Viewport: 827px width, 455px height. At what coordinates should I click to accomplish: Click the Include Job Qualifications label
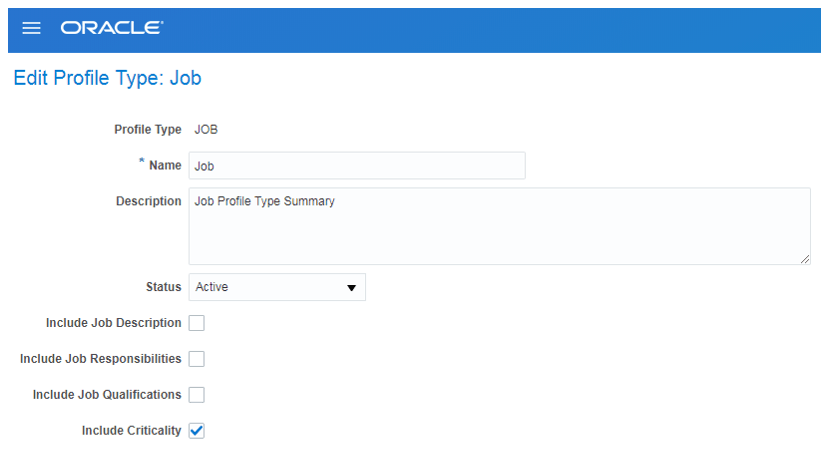click(x=107, y=394)
